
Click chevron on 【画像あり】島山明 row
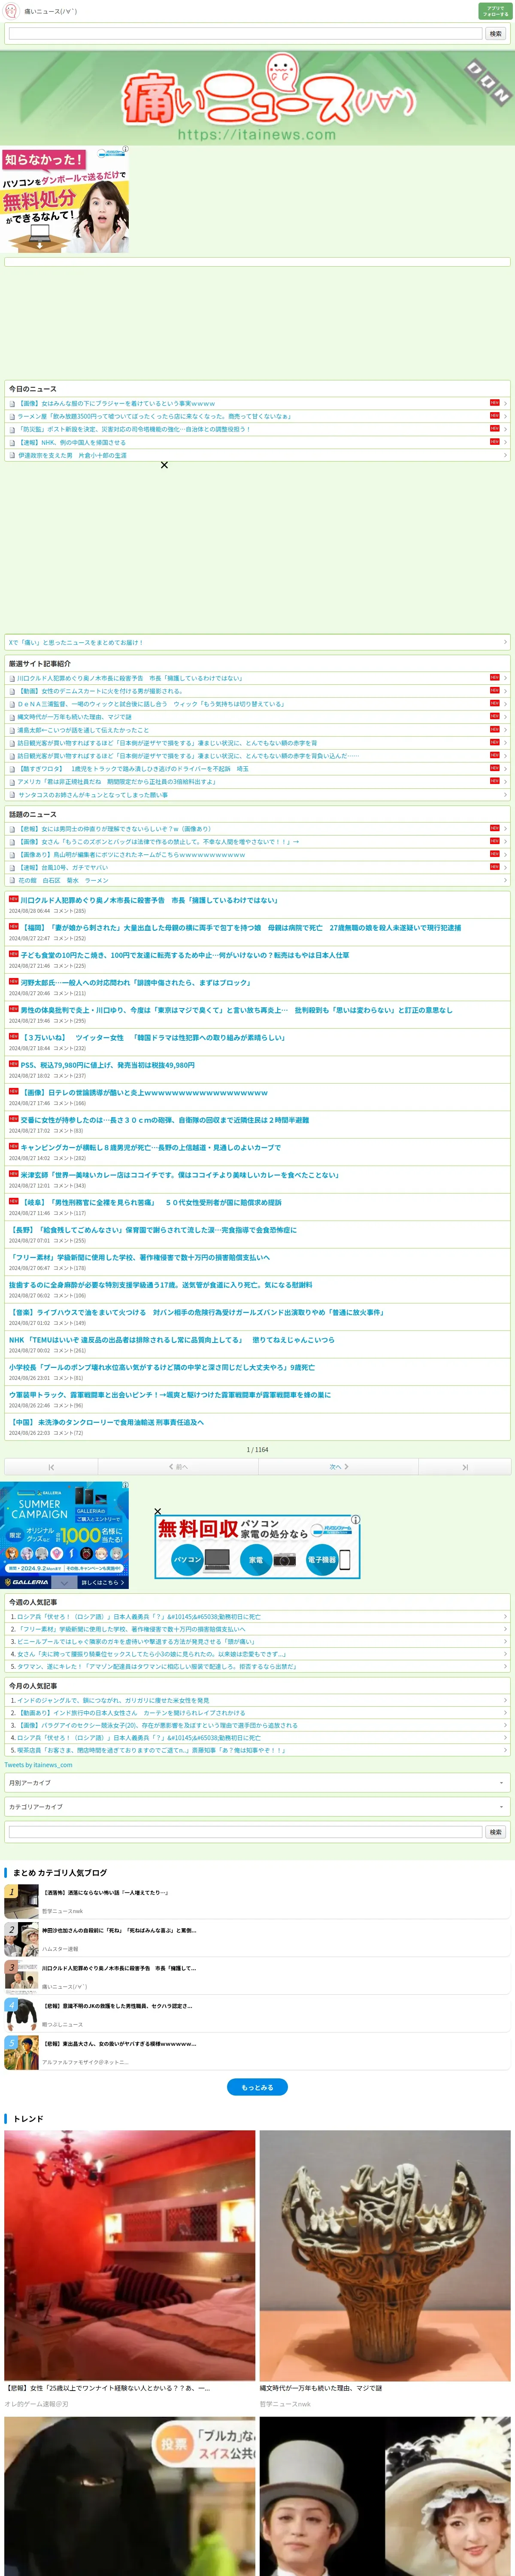coord(505,855)
